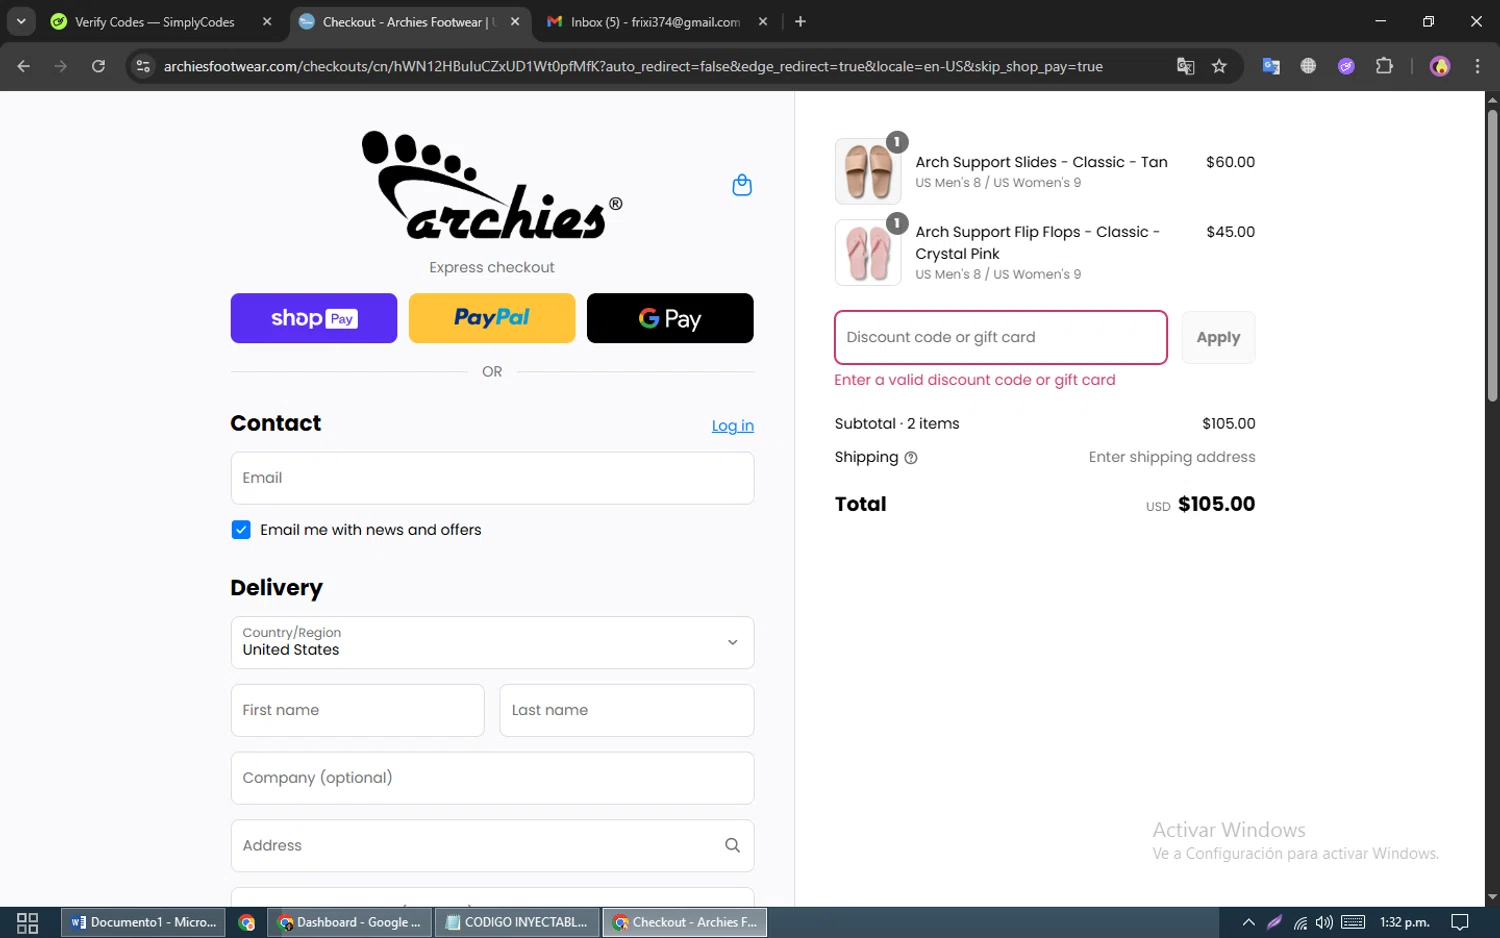Close the Gmail Inbox tab
Image resolution: width=1500 pixels, height=938 pixels.
(763, 21)
